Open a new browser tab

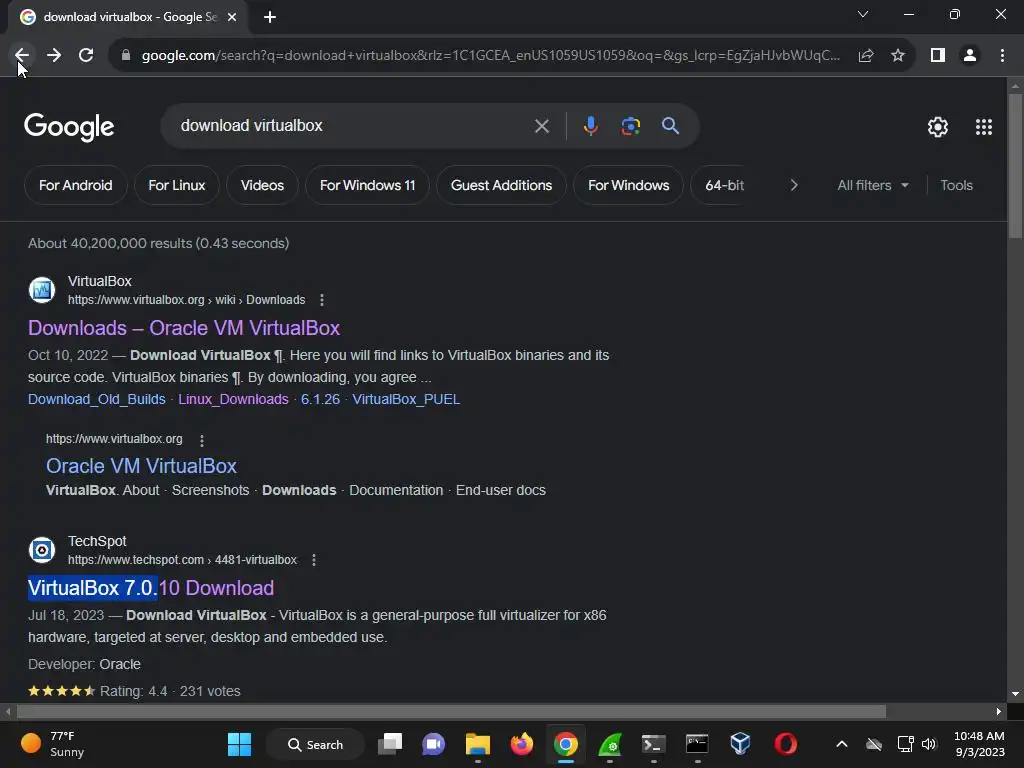tap(270, 17)
